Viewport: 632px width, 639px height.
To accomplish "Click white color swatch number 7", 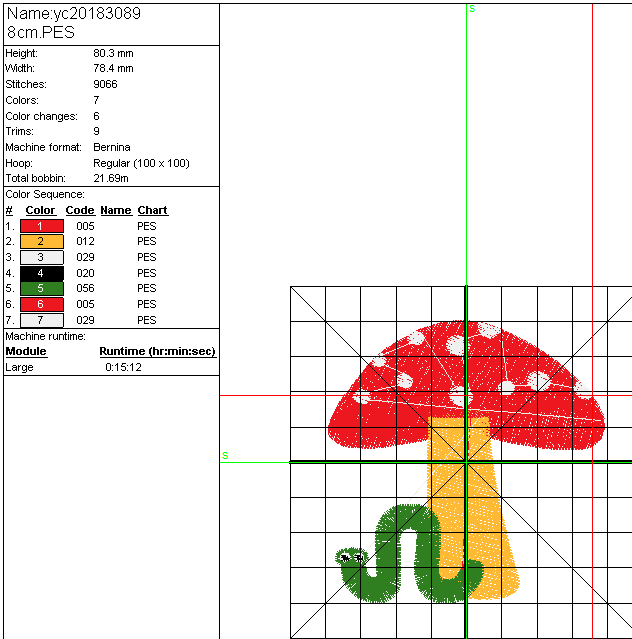I will 42,320.
